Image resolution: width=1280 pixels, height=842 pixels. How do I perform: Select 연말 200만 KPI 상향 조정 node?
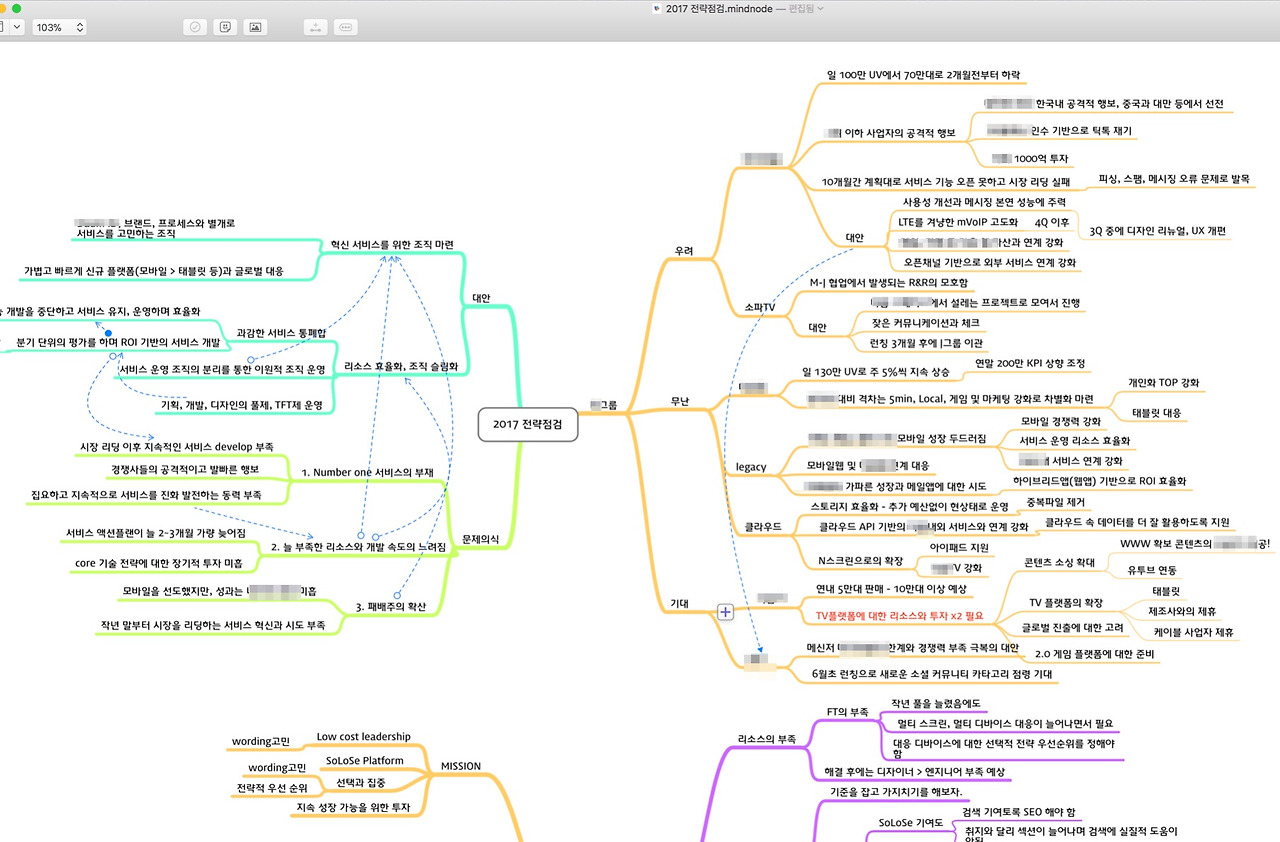click(1029, 363)
